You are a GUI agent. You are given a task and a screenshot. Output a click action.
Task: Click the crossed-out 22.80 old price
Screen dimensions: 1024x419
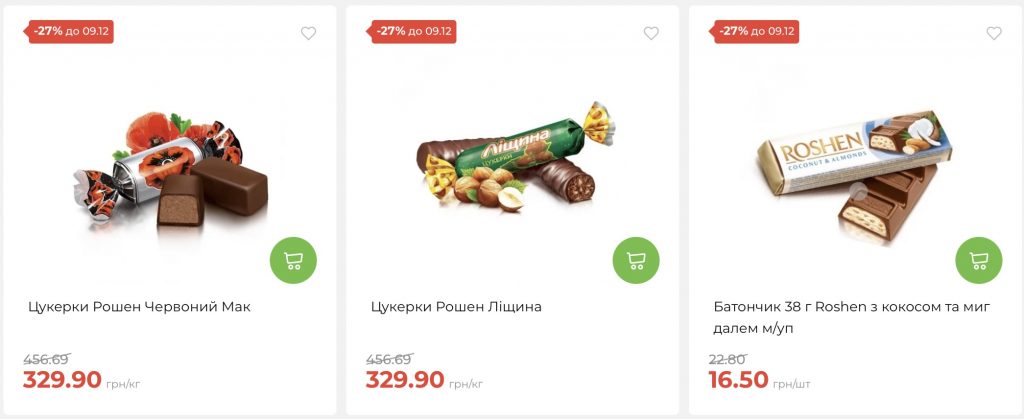coord(727,359)
